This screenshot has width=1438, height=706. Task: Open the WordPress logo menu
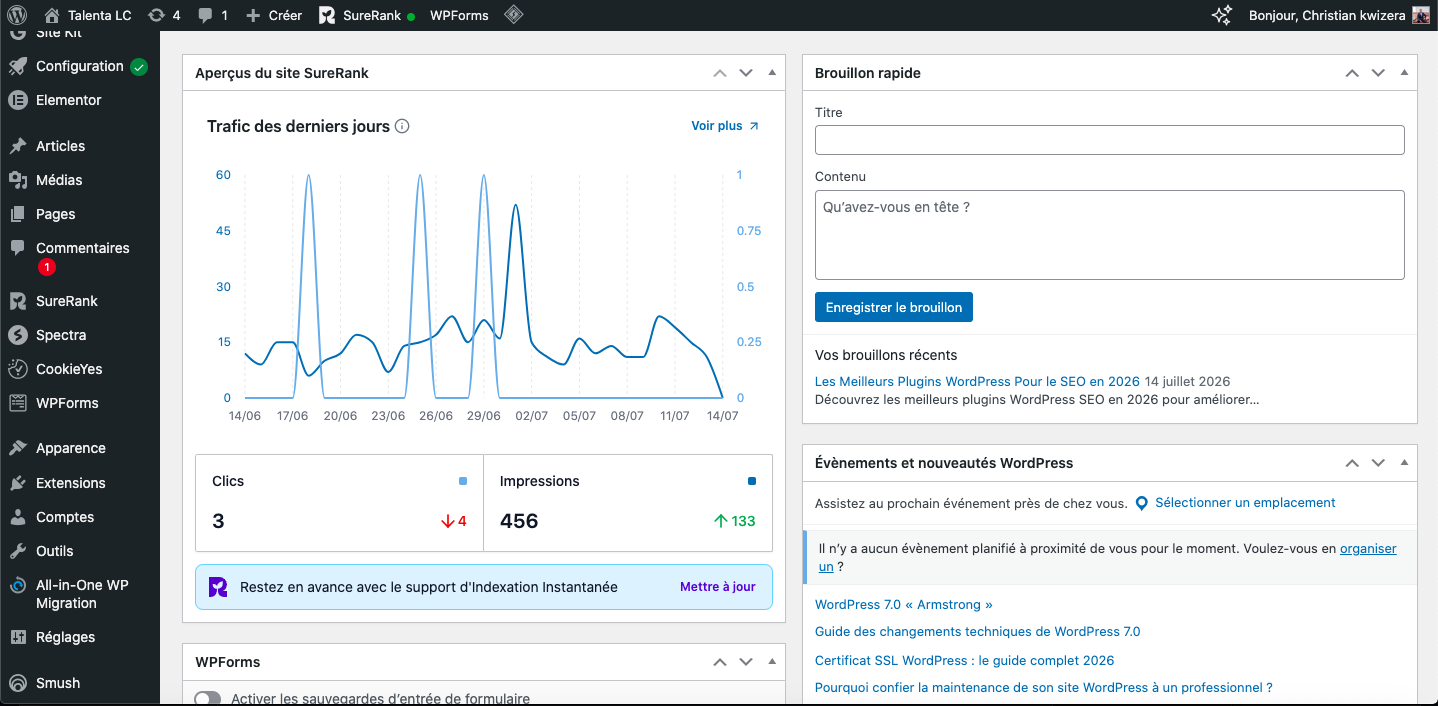[x=16, y=15]
